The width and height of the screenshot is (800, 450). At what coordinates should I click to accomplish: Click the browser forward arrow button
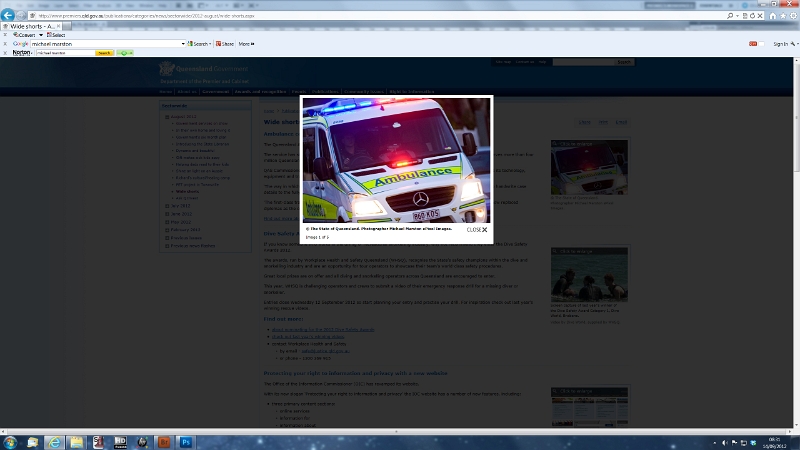click(x=21, y=16)
